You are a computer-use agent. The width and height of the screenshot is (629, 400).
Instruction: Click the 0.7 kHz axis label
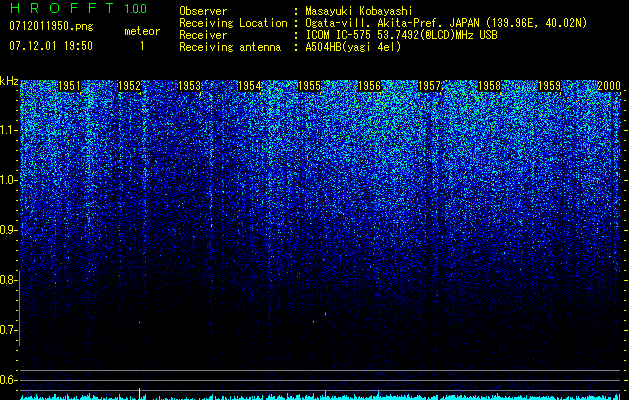tap(10, 330)
